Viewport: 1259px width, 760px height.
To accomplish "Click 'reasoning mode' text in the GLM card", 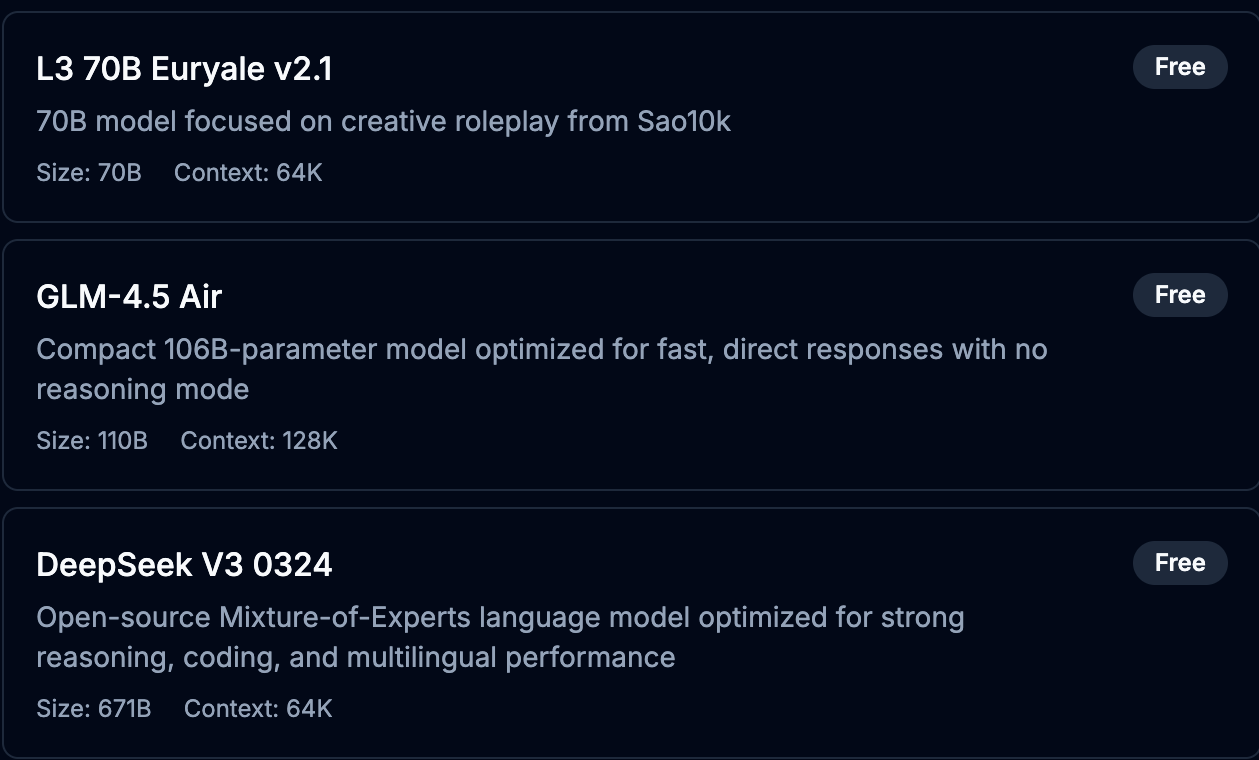I will point(142,389).
